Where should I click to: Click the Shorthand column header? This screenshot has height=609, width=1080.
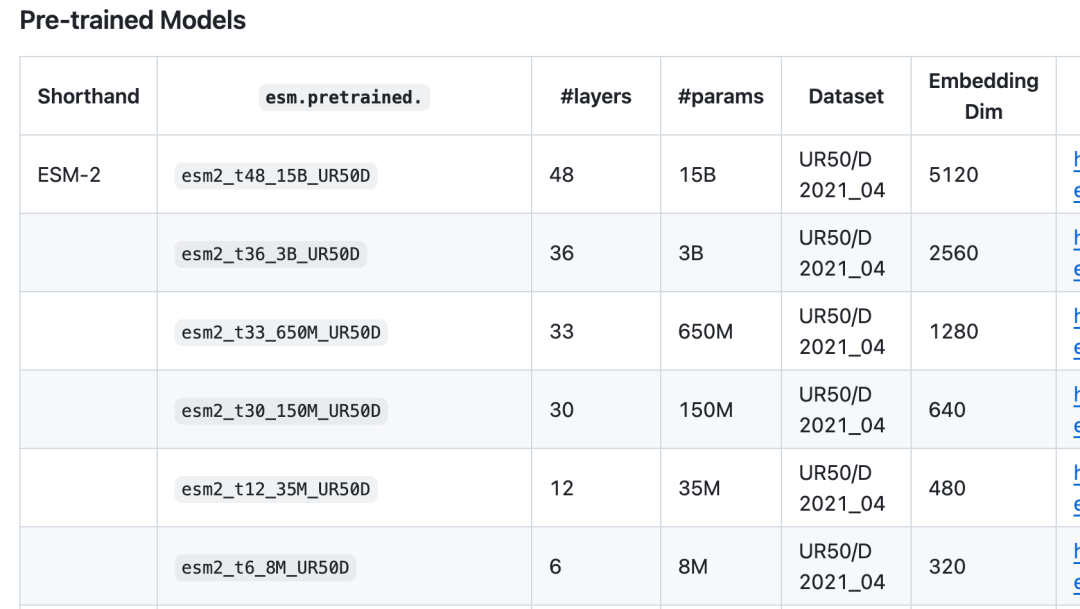click(x=88, y=96)
